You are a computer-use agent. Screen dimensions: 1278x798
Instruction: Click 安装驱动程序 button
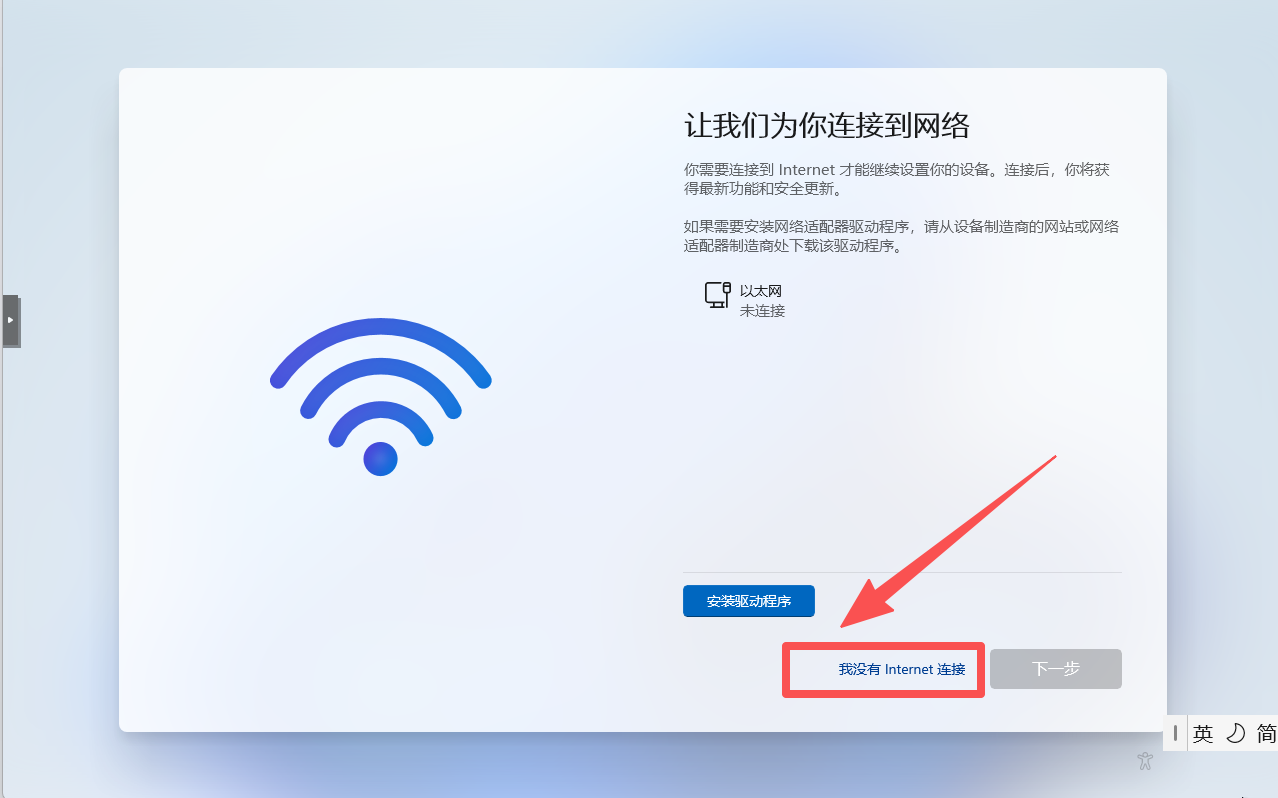(749, 601)
